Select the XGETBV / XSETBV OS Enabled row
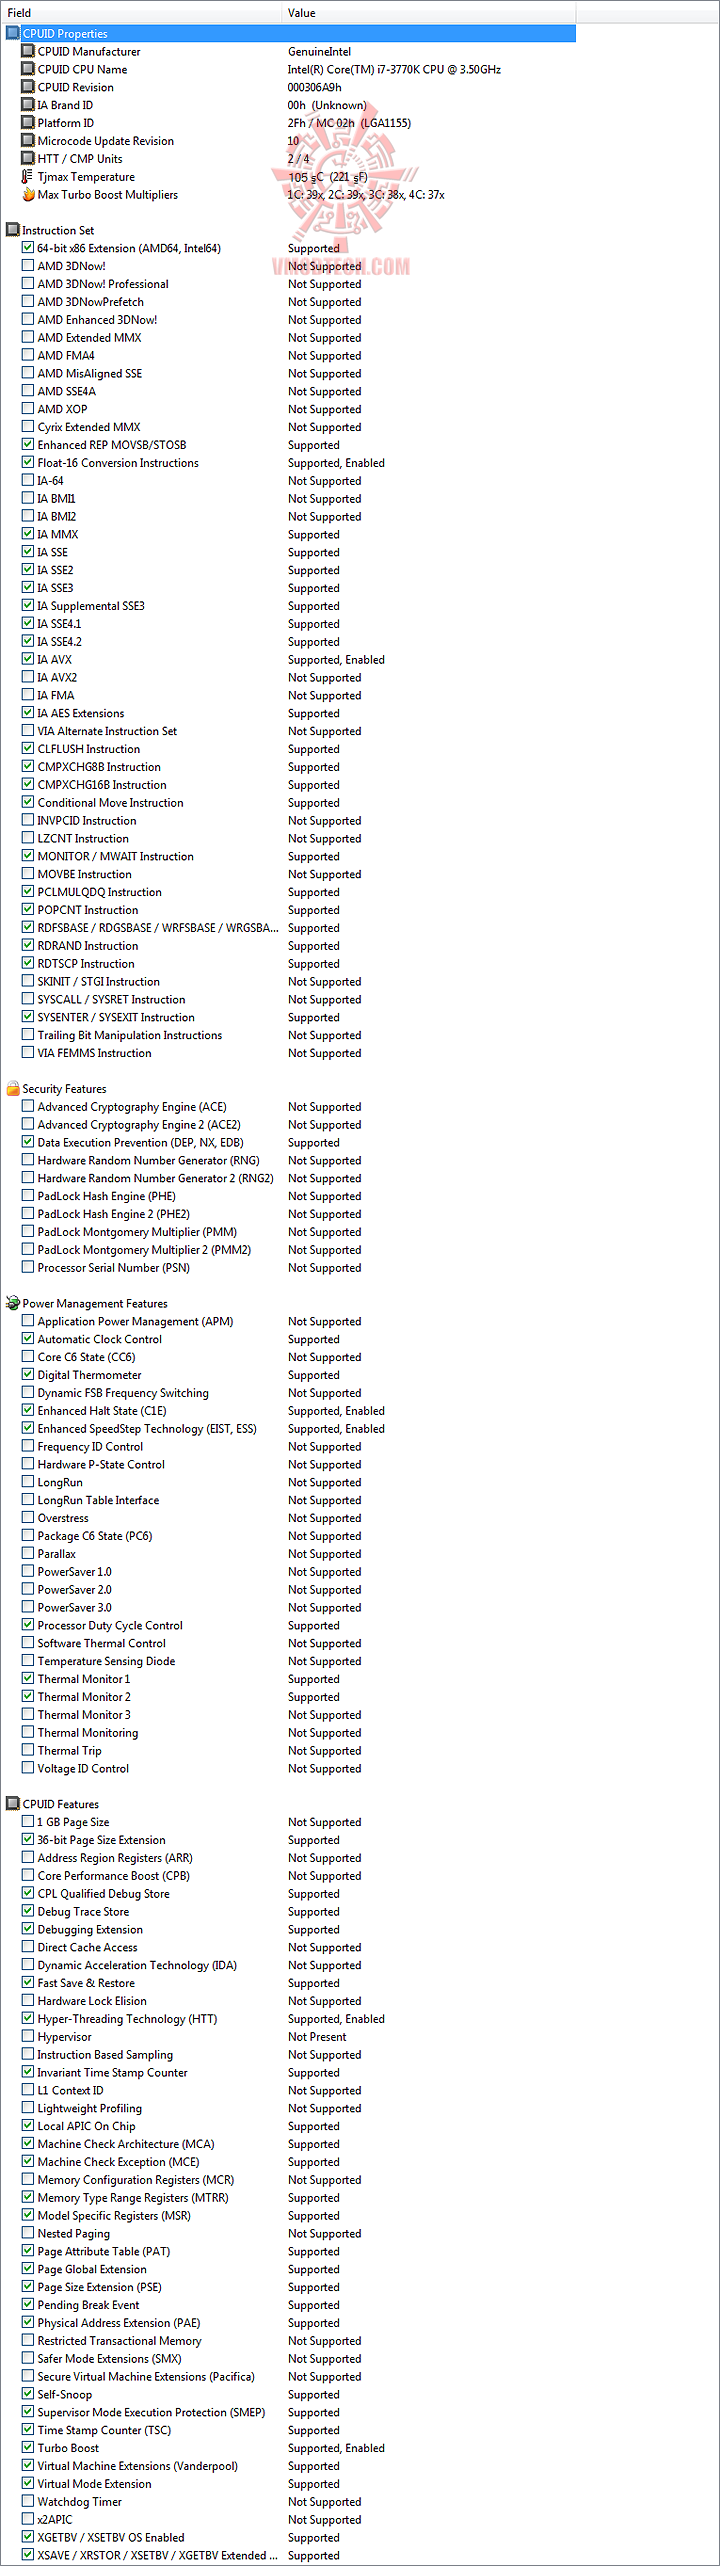Screen dimensions: 720x2566 [289, 2538]
